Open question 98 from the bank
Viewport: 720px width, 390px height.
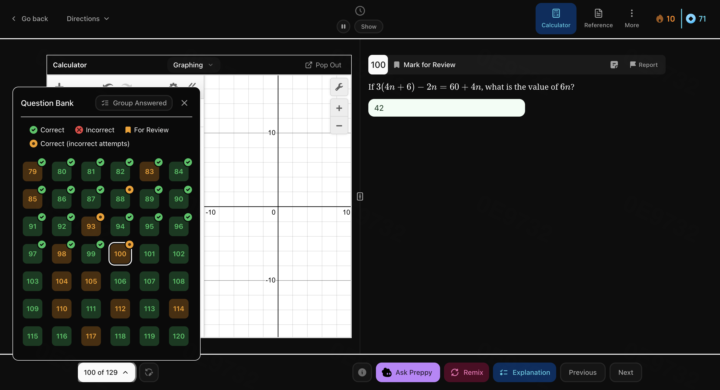62,254
